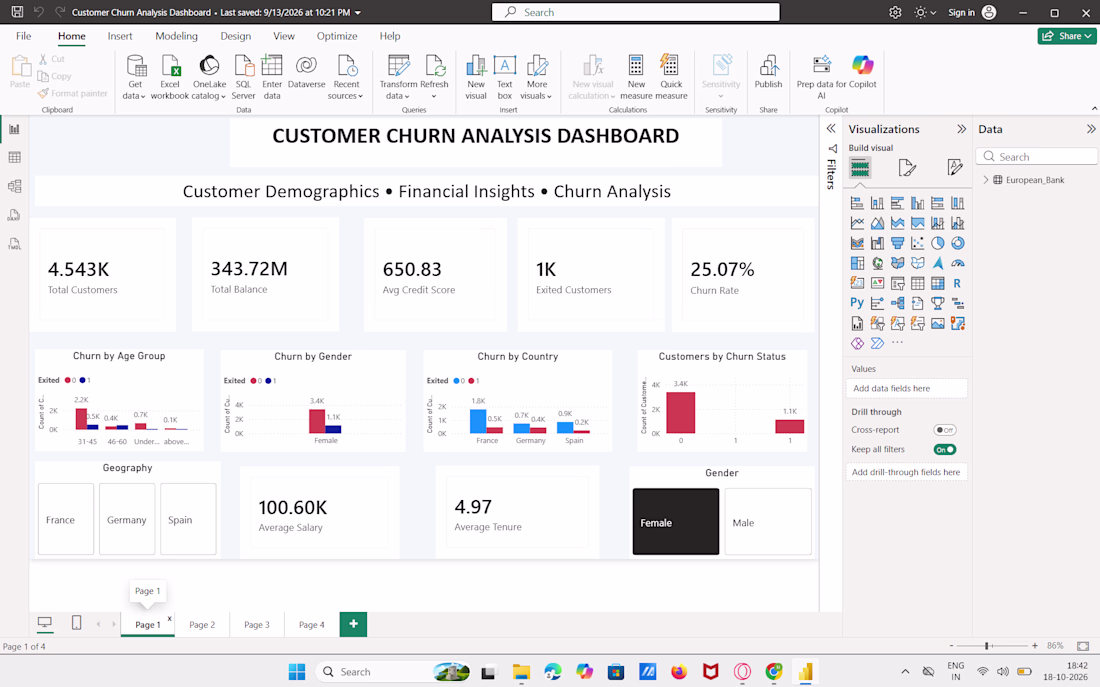
Task: Select the Gauge visual
Action: point(958,263)
